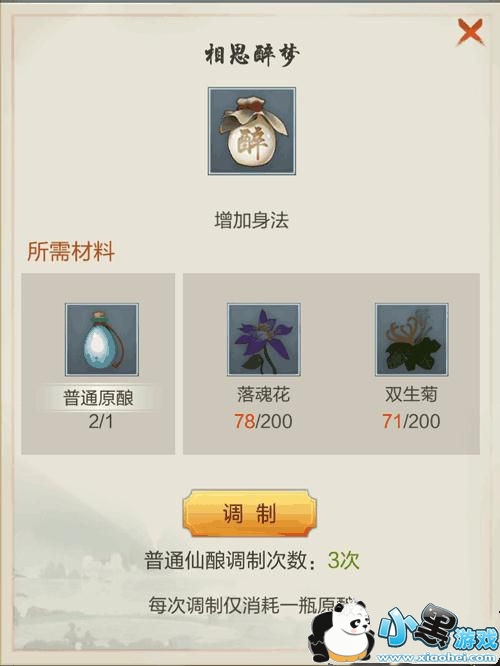Click the 调制 brew button
The width and height of the screenshot is (500, 666).
point(250,513)
